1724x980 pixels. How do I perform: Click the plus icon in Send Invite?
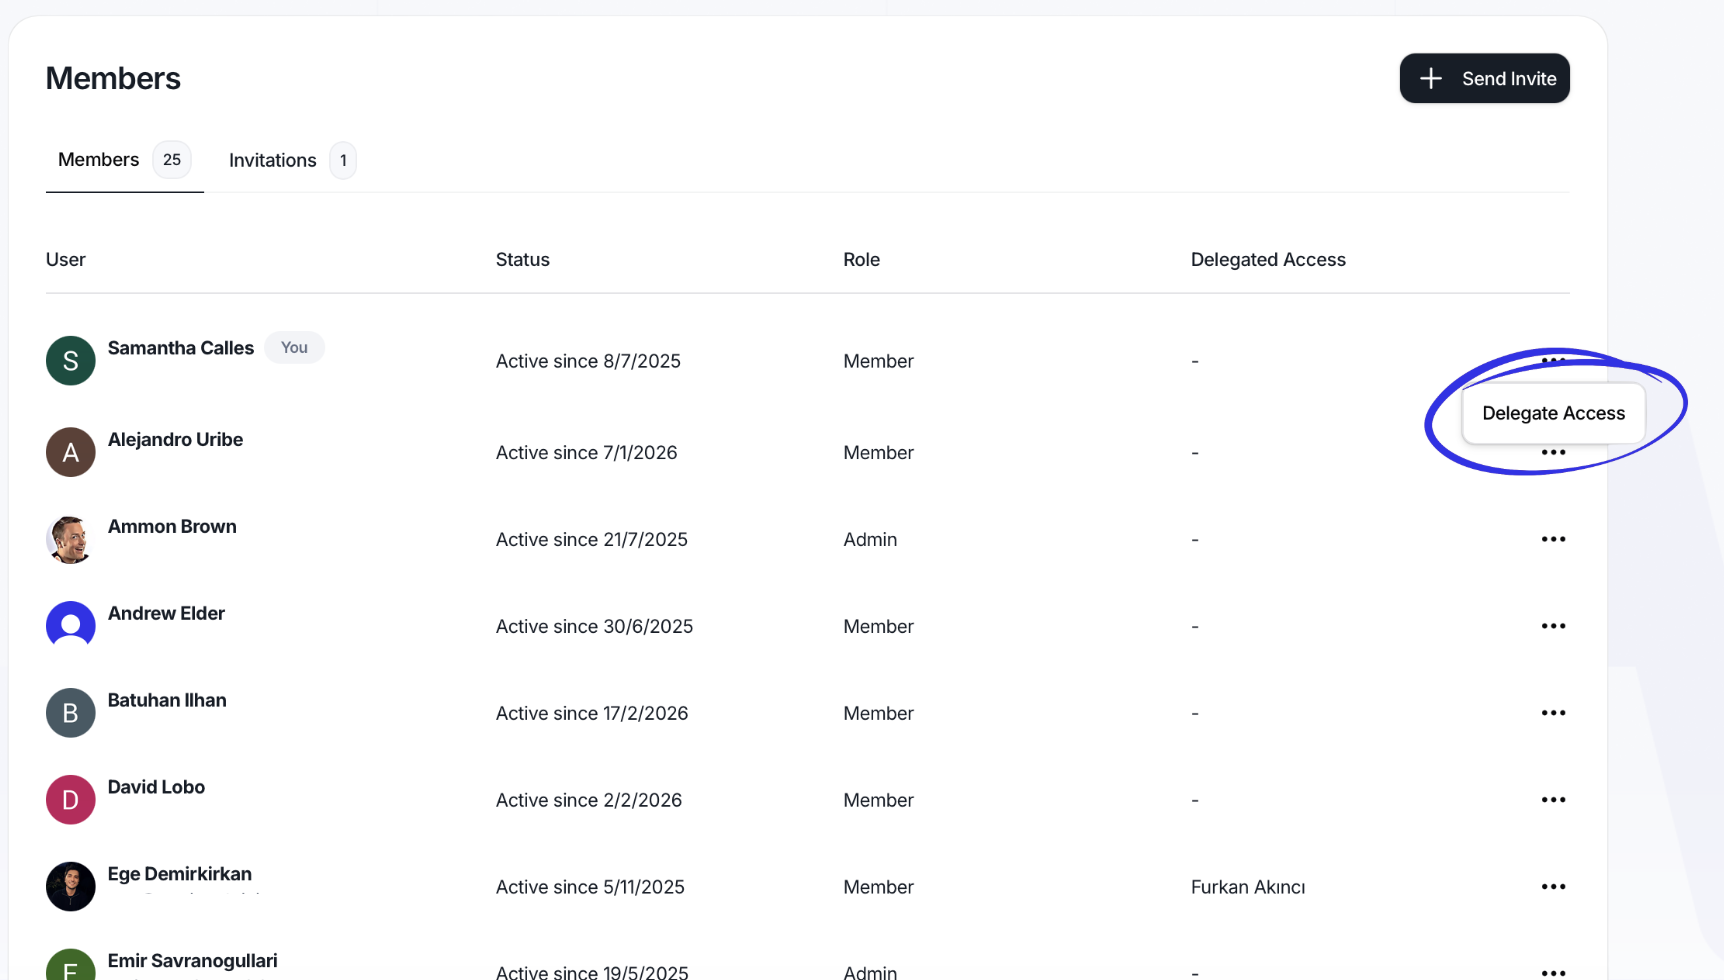1431,78
